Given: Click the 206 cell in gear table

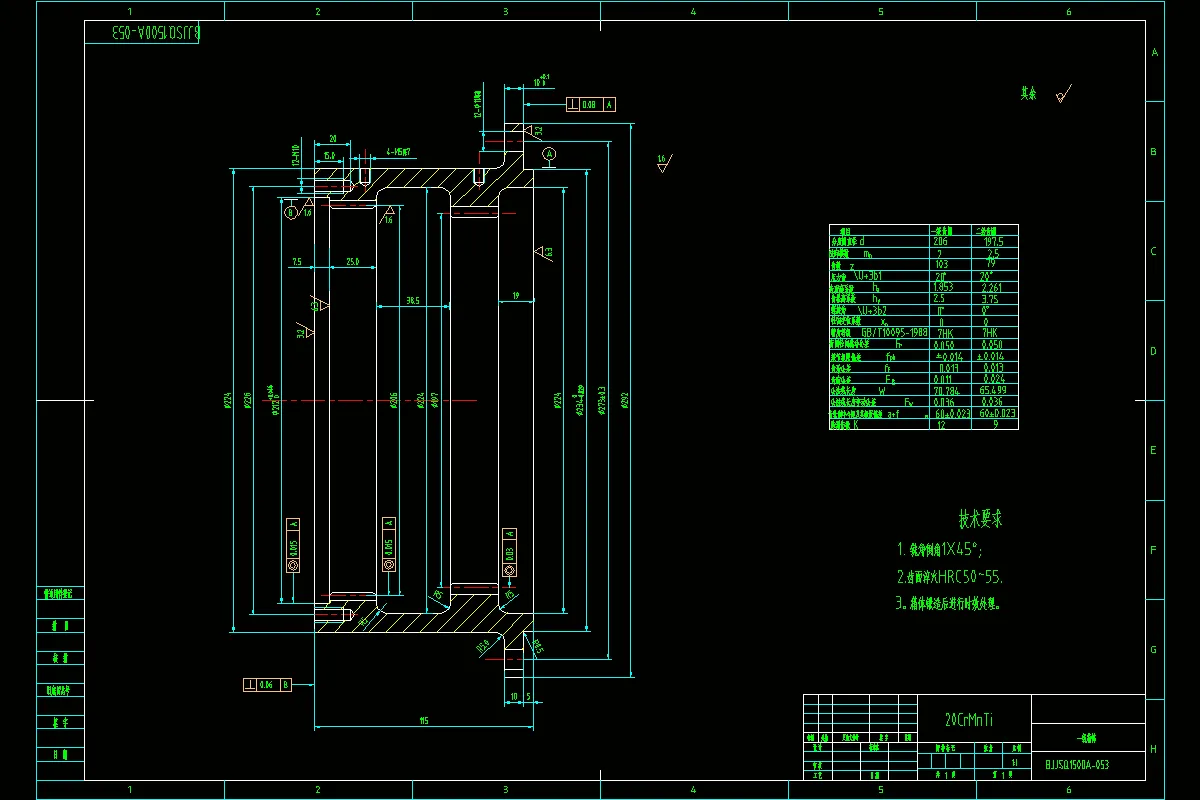Looking at the screenshot, I should (940, 241).
